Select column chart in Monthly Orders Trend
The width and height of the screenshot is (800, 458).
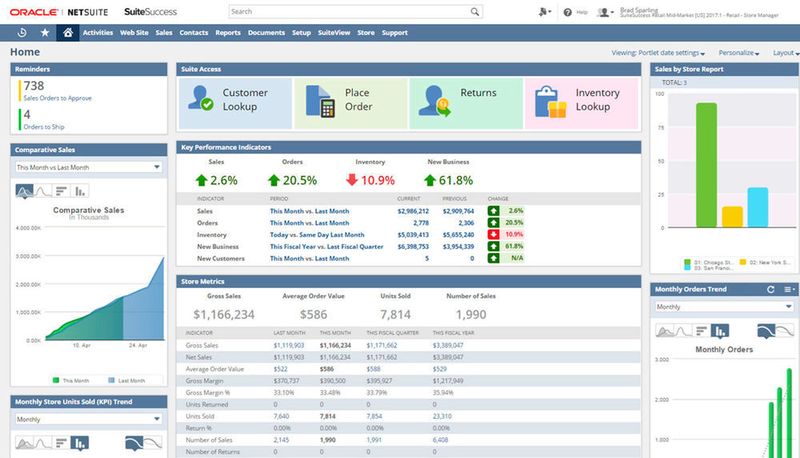720,332
